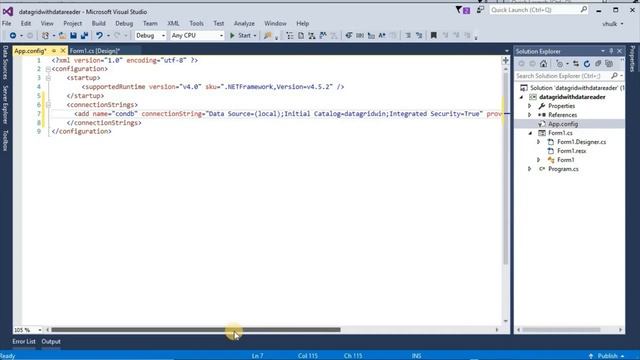640x360 pixels.
Task: Open the Server Explorer side tab
Action: pos(5,104)
